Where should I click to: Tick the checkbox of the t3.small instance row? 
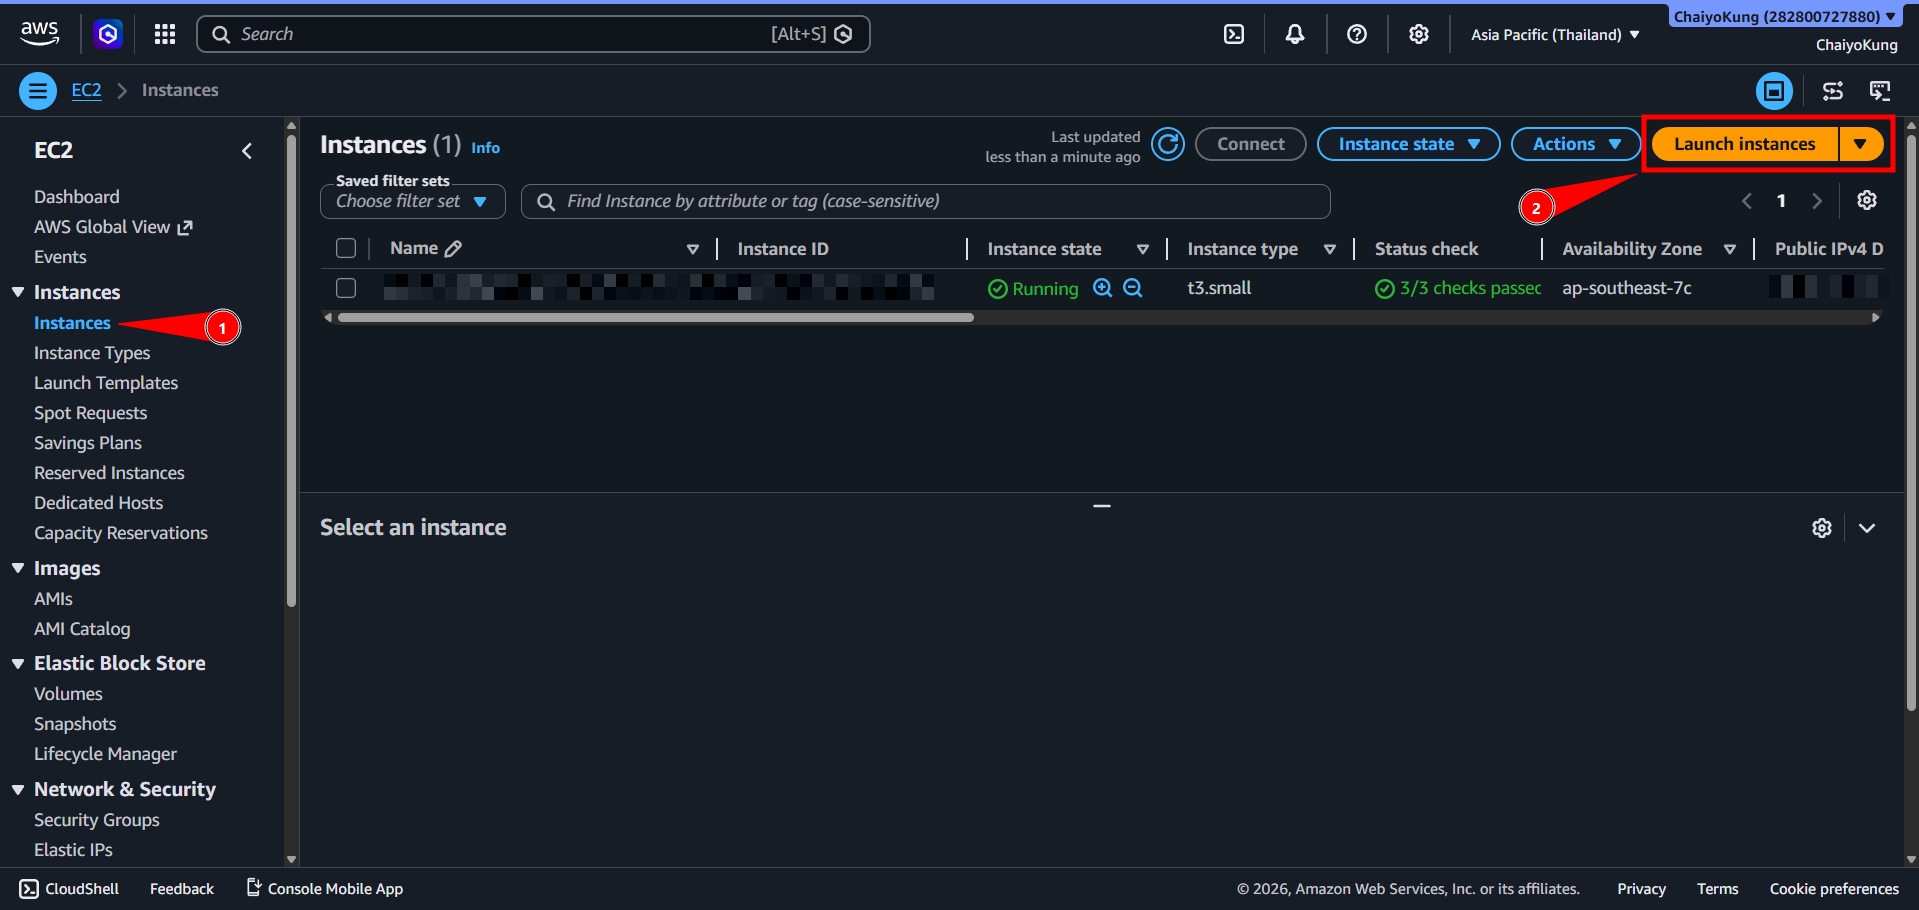point(346,288)
